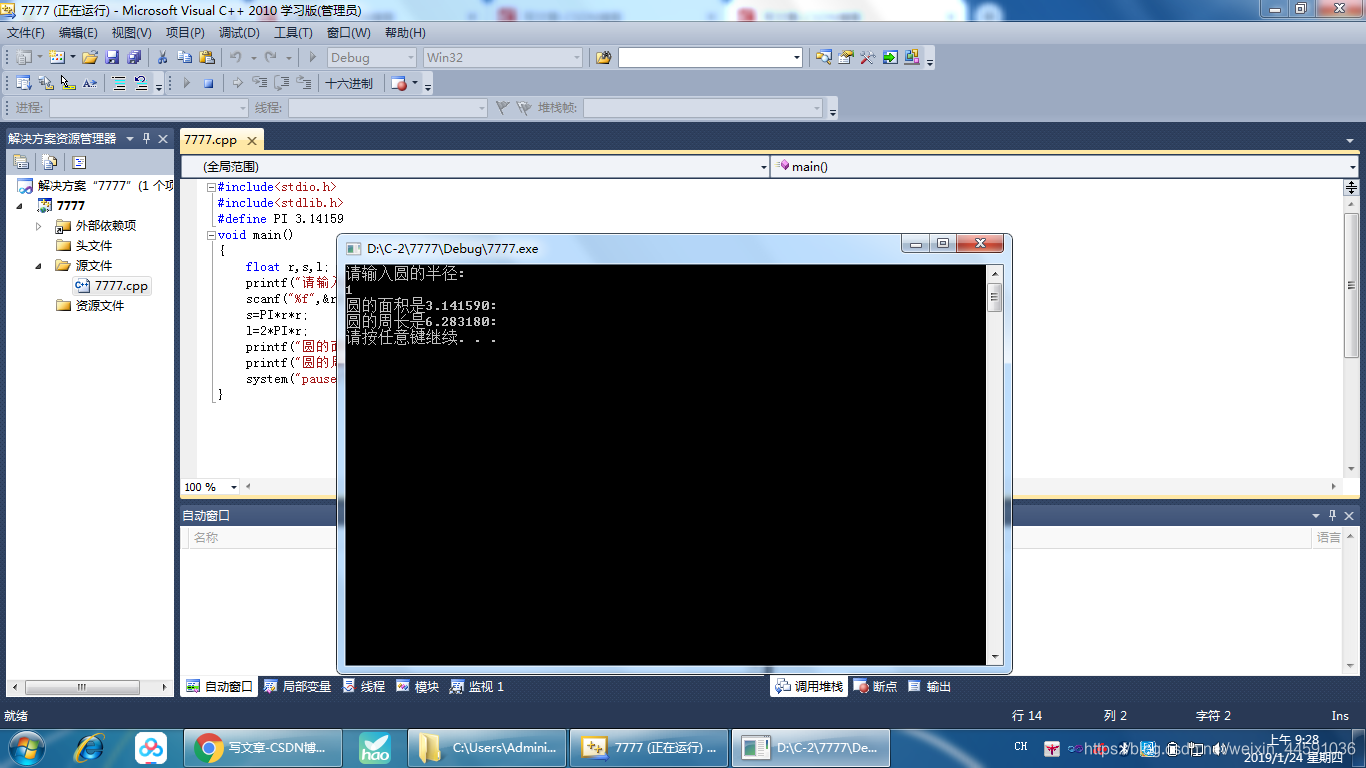Click the Save floppy disk icon
The width and height of the screenshot is (1366, 768).
click(x=112, y=58)
